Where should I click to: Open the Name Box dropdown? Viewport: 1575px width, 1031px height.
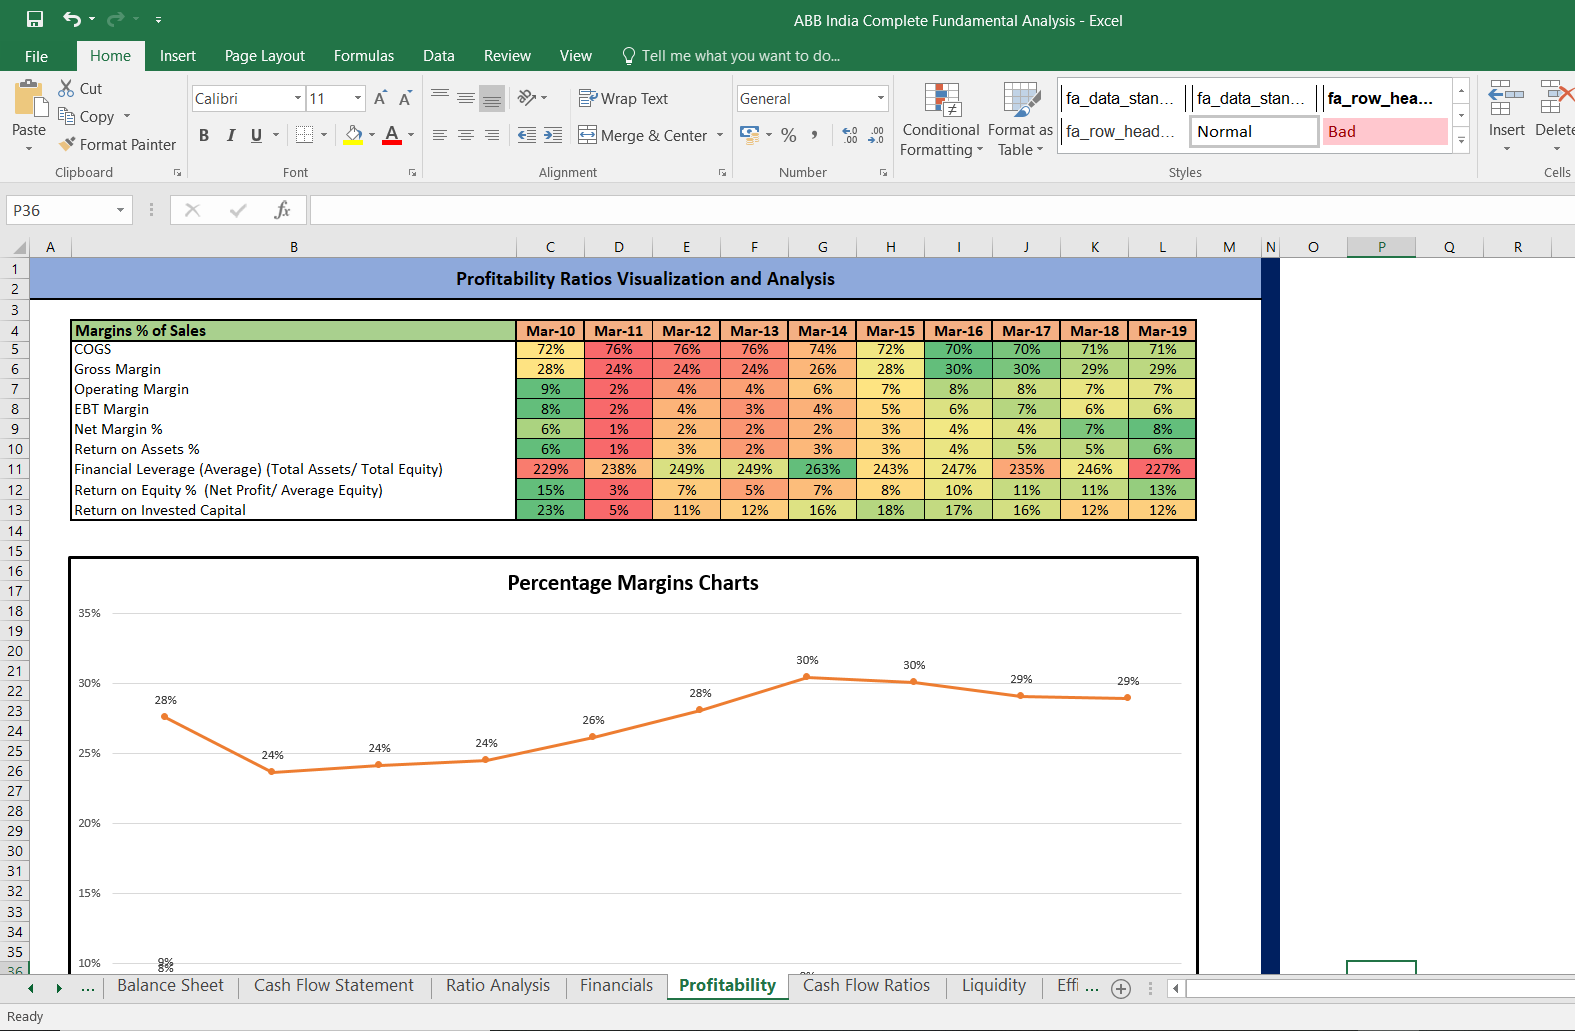pyautogui.click(x=120, y=210)
